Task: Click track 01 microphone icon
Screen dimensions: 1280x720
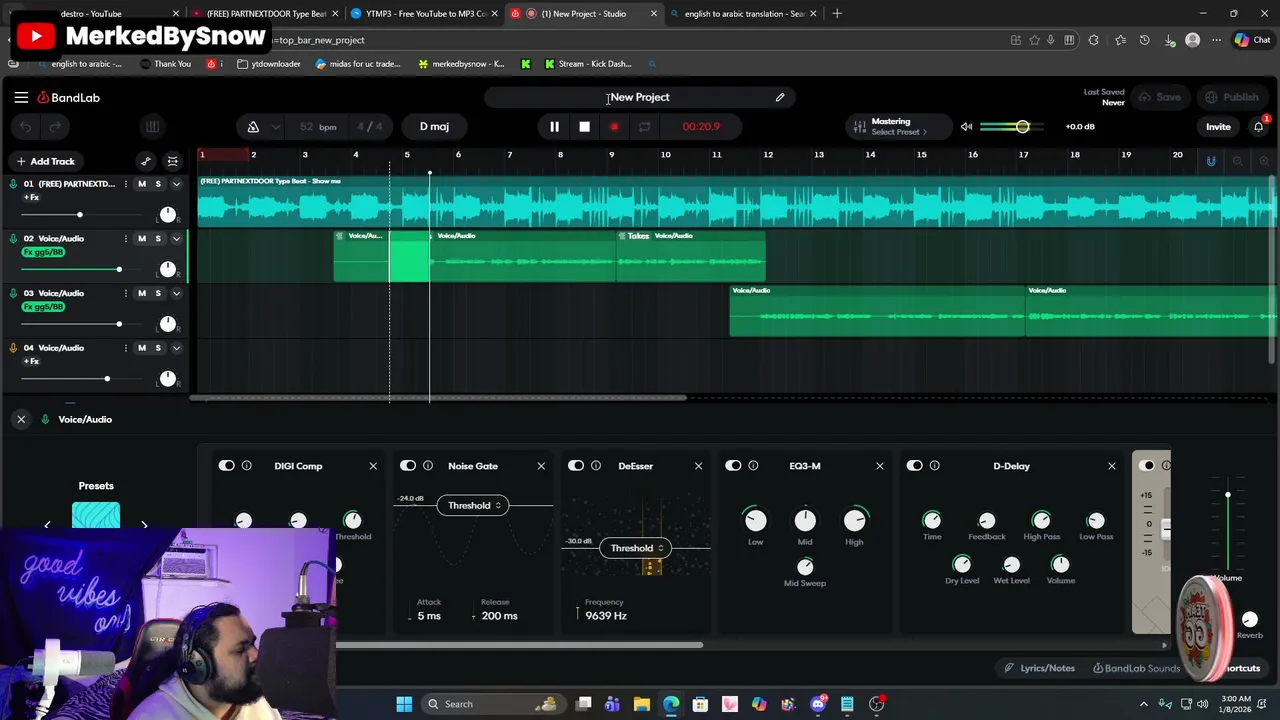Action: (13, 184)
